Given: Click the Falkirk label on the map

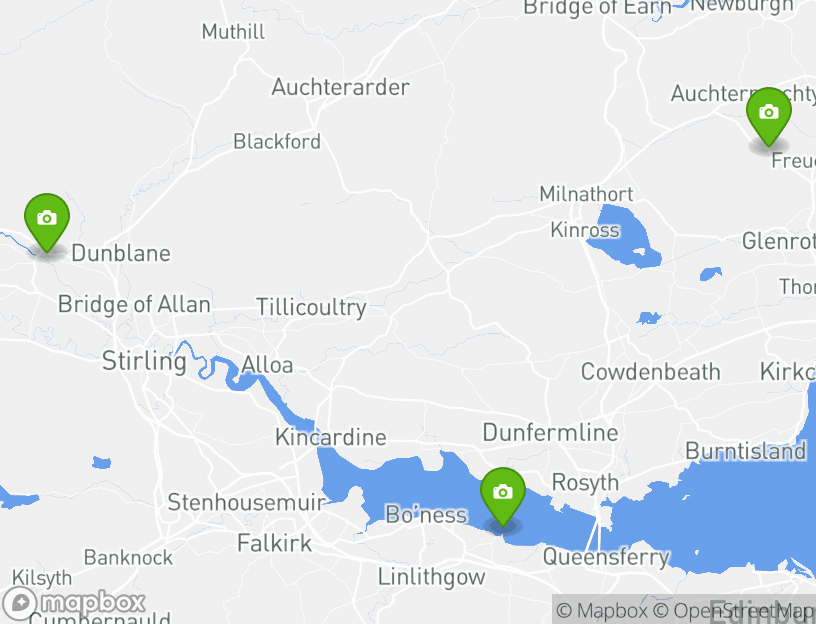Looking at the screenshot, I should tap(274, 543).
